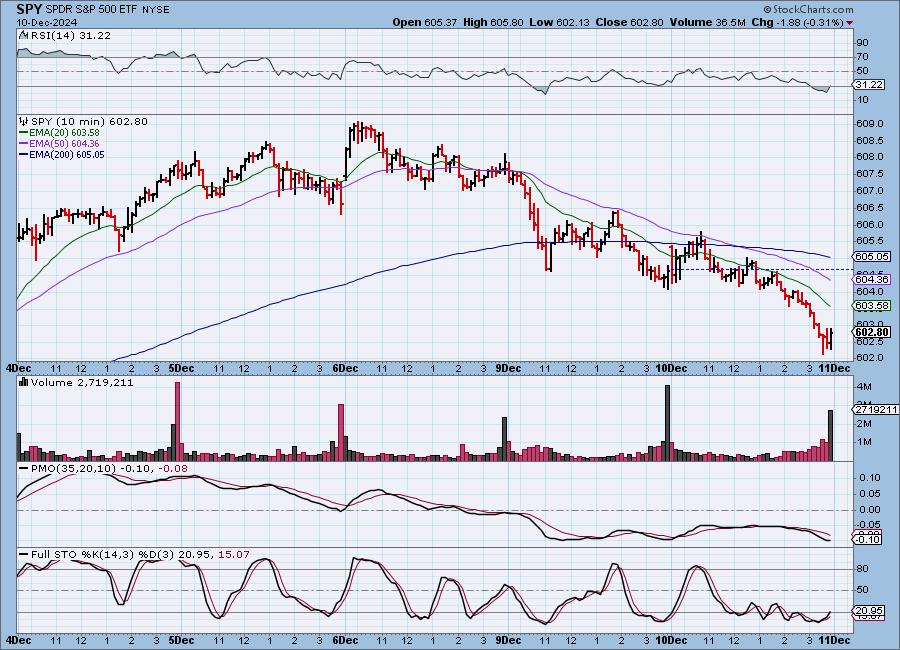Image resolution: width=900 pixels, height=650 pixels.
Task: Click the 20.95 stochastic value tag on the right
Action: point(868,612)
